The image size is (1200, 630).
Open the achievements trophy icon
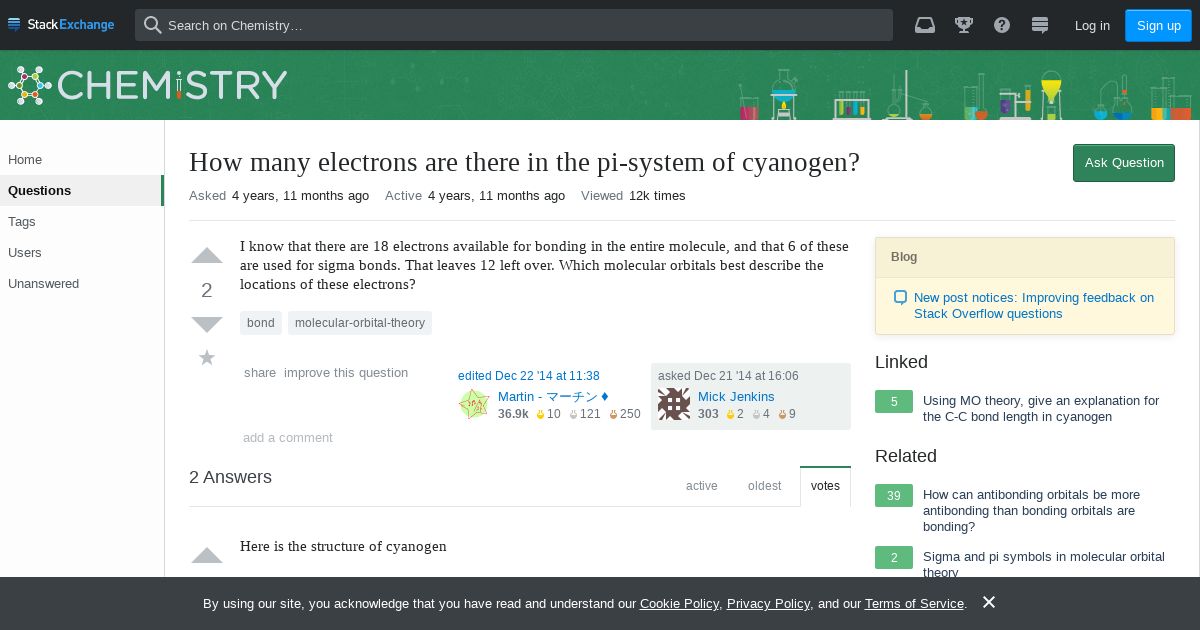pos(964,25)
